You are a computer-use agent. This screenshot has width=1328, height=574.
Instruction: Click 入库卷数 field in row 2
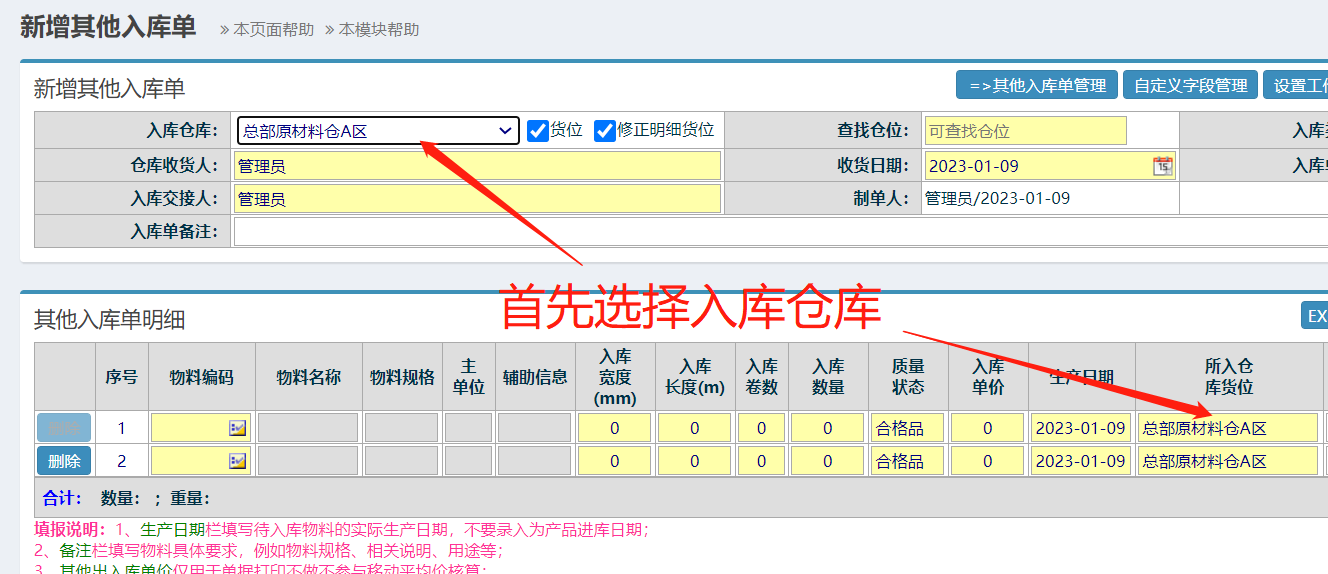pos(761,461)
